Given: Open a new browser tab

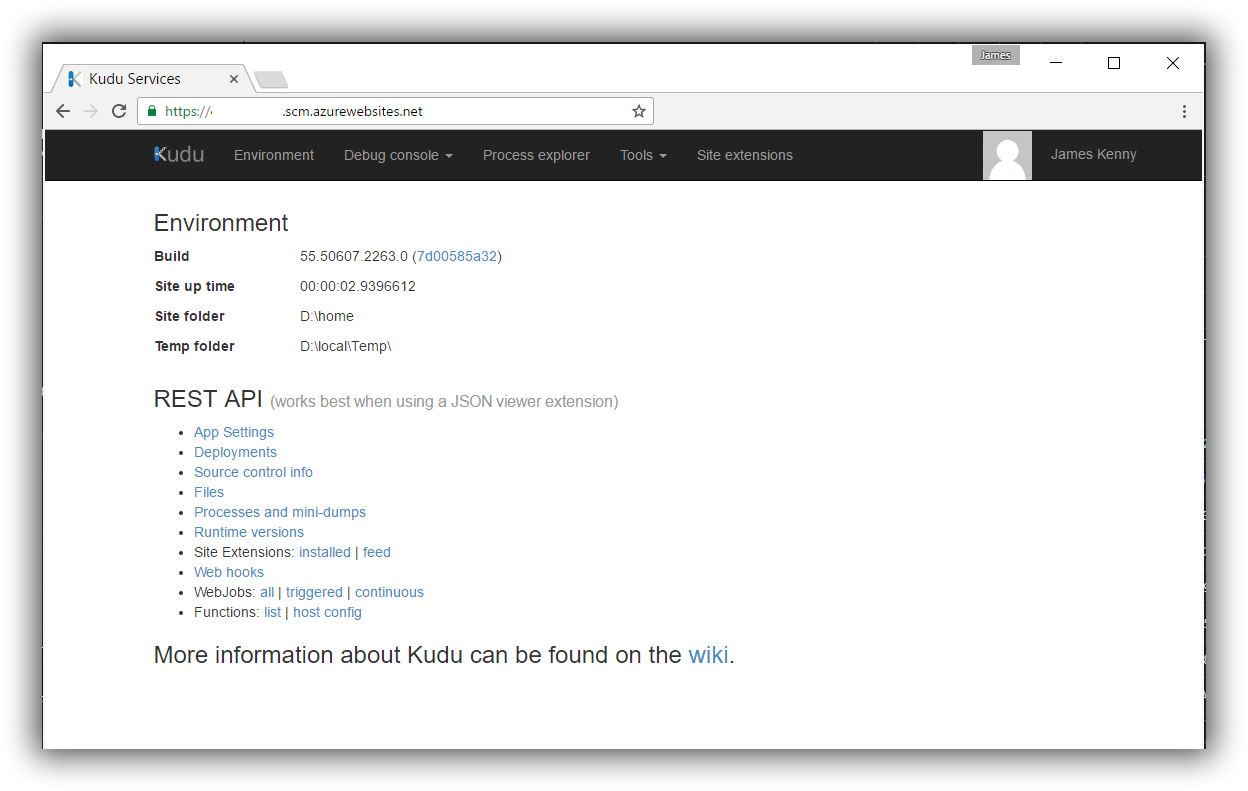Looking at the screenshot, I should 271,80.
